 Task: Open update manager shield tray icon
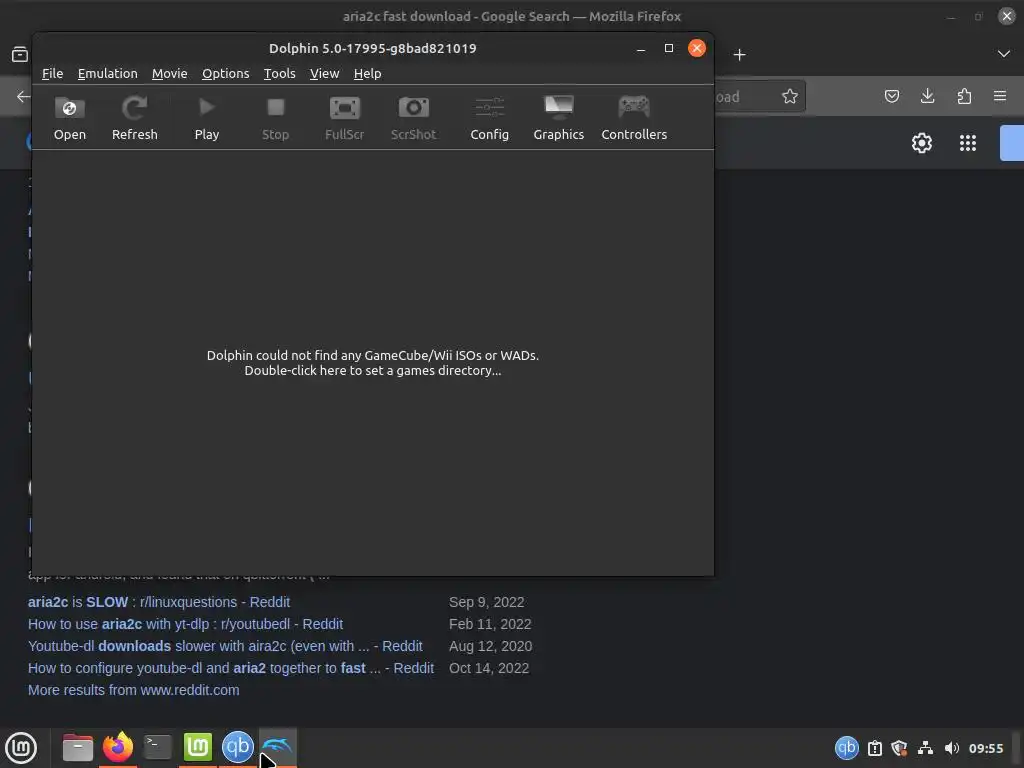tap(899, 748)
